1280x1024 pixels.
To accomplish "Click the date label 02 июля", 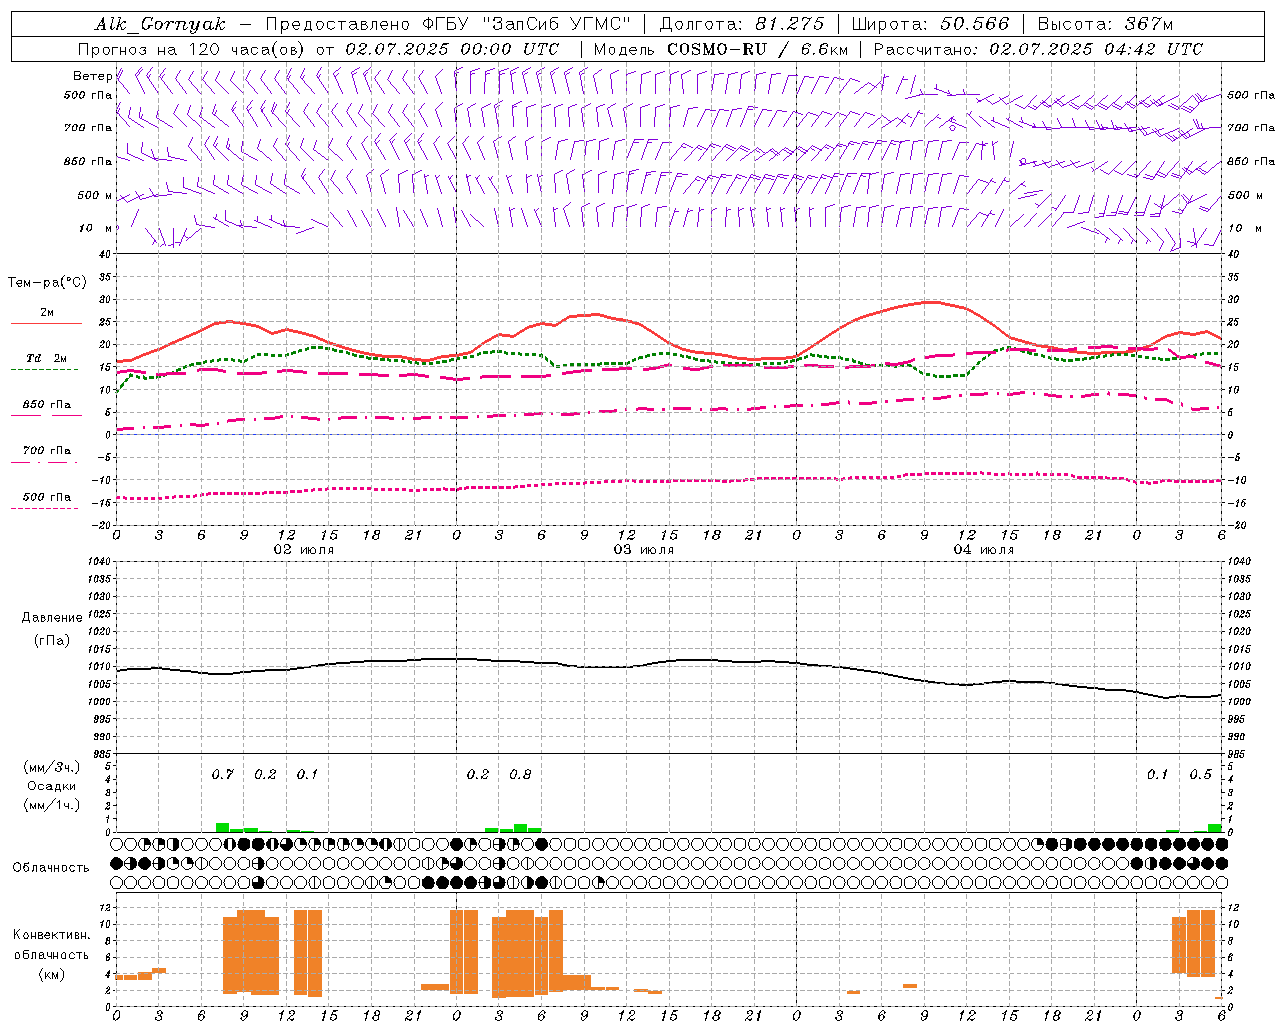I will 304,550.
